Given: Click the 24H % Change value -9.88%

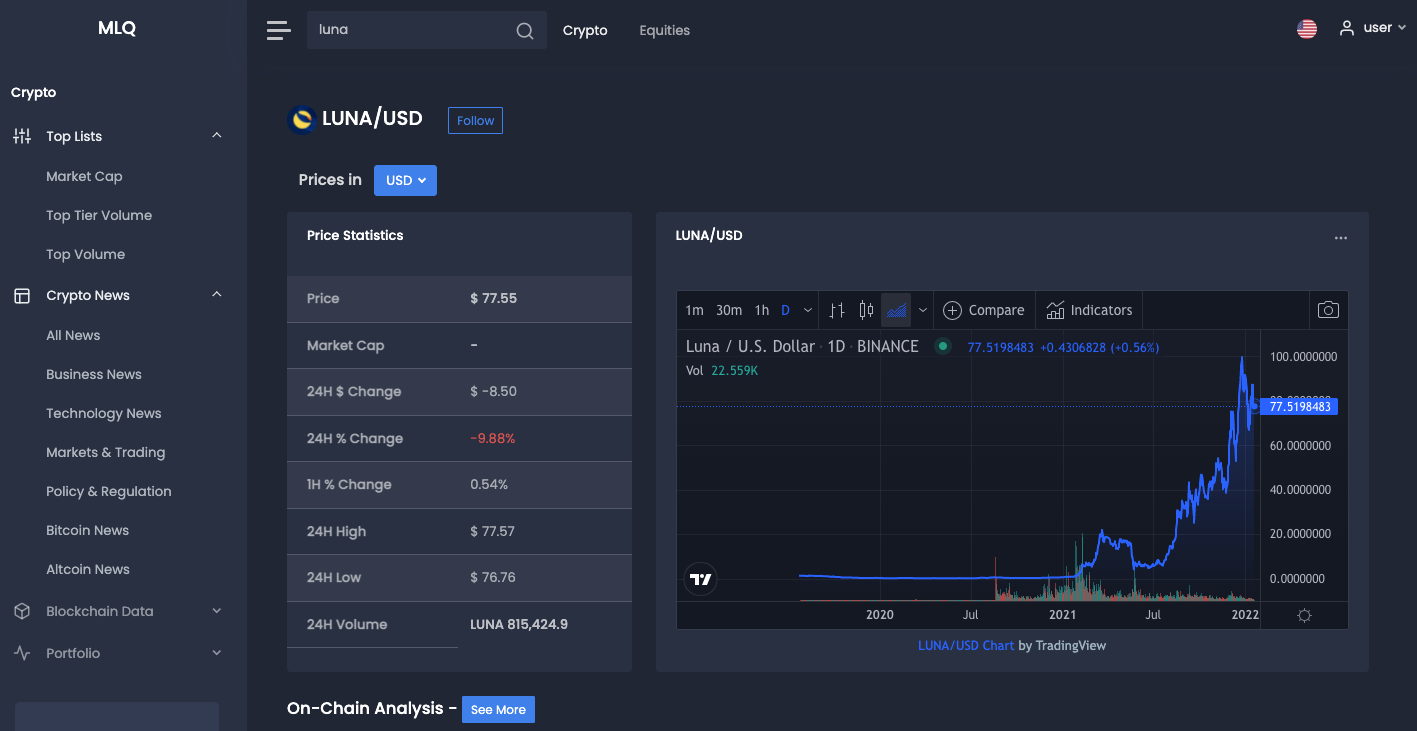Looking at the screenshot, I should pos(492,438).
